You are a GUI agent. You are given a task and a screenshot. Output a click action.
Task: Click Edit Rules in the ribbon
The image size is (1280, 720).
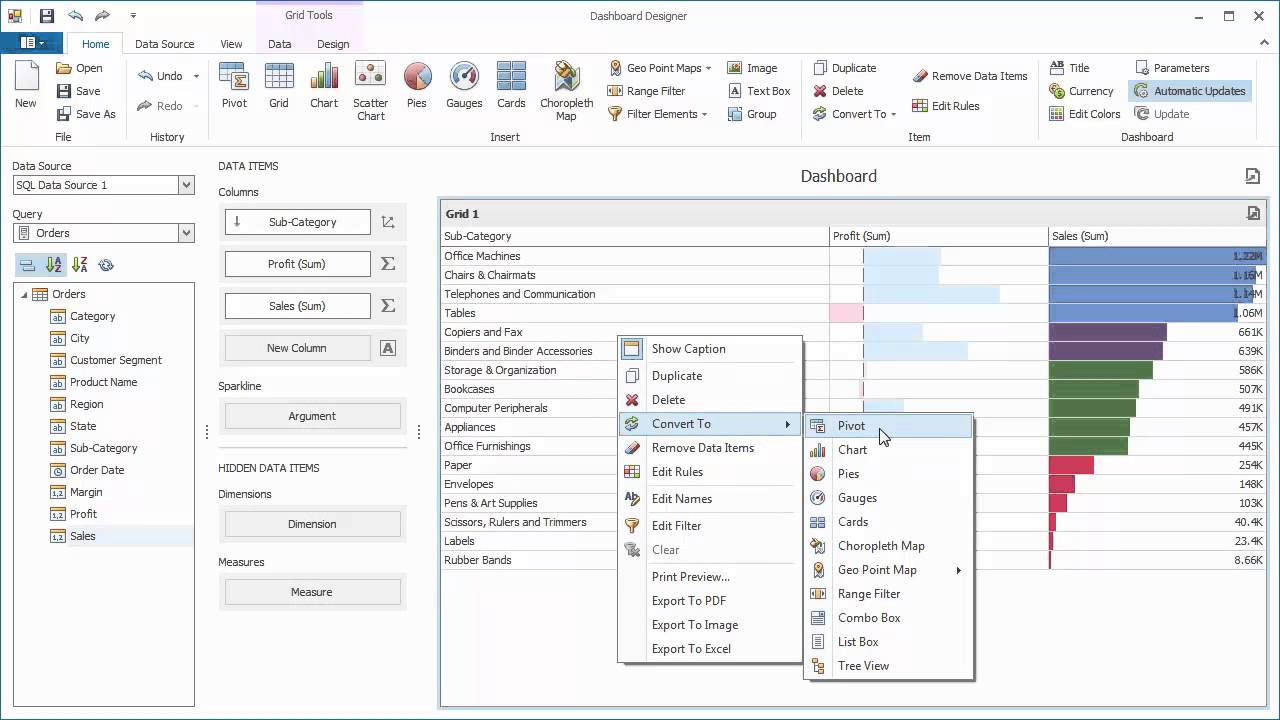pos(945,106)
